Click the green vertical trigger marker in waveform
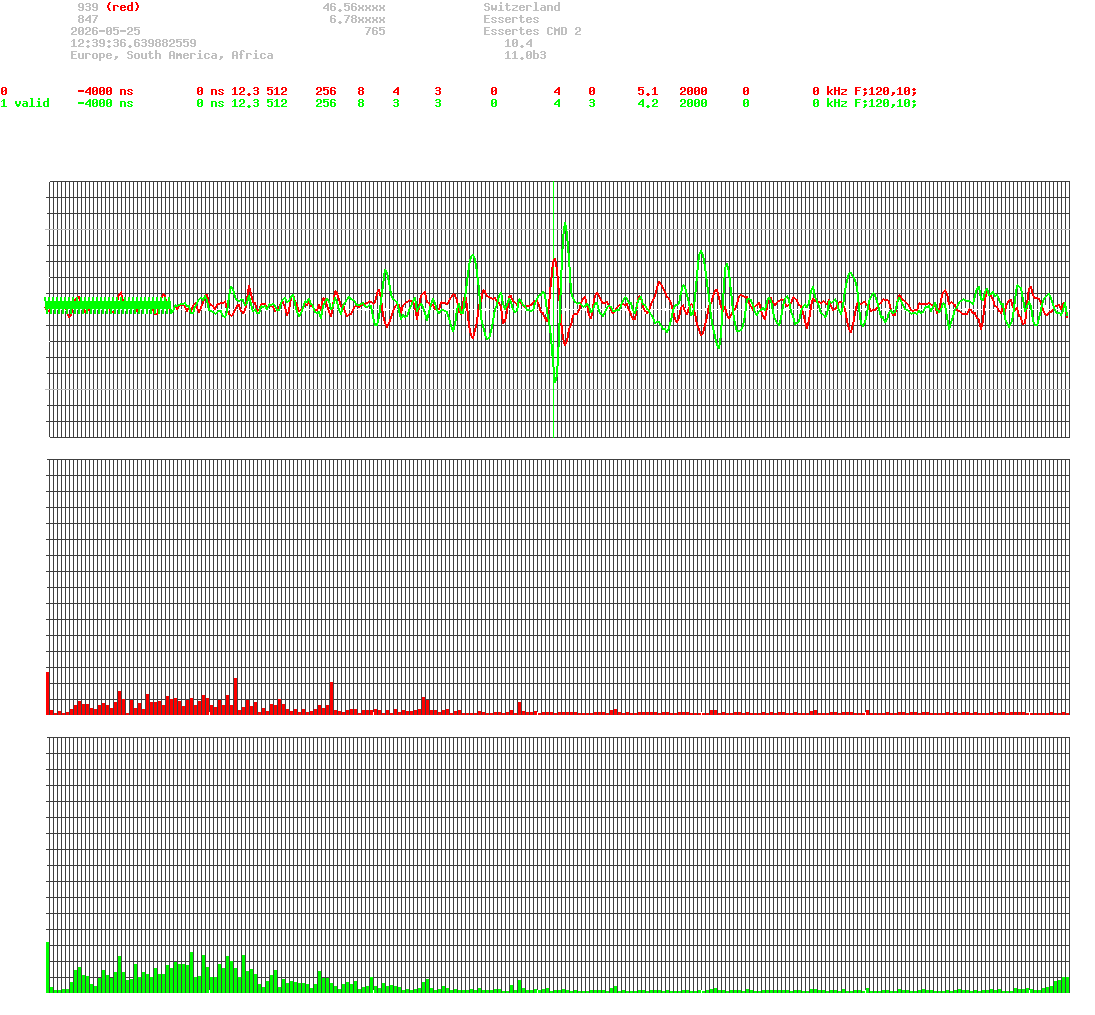This screenshot has width=1095, height=1015. tap(554, 309)
